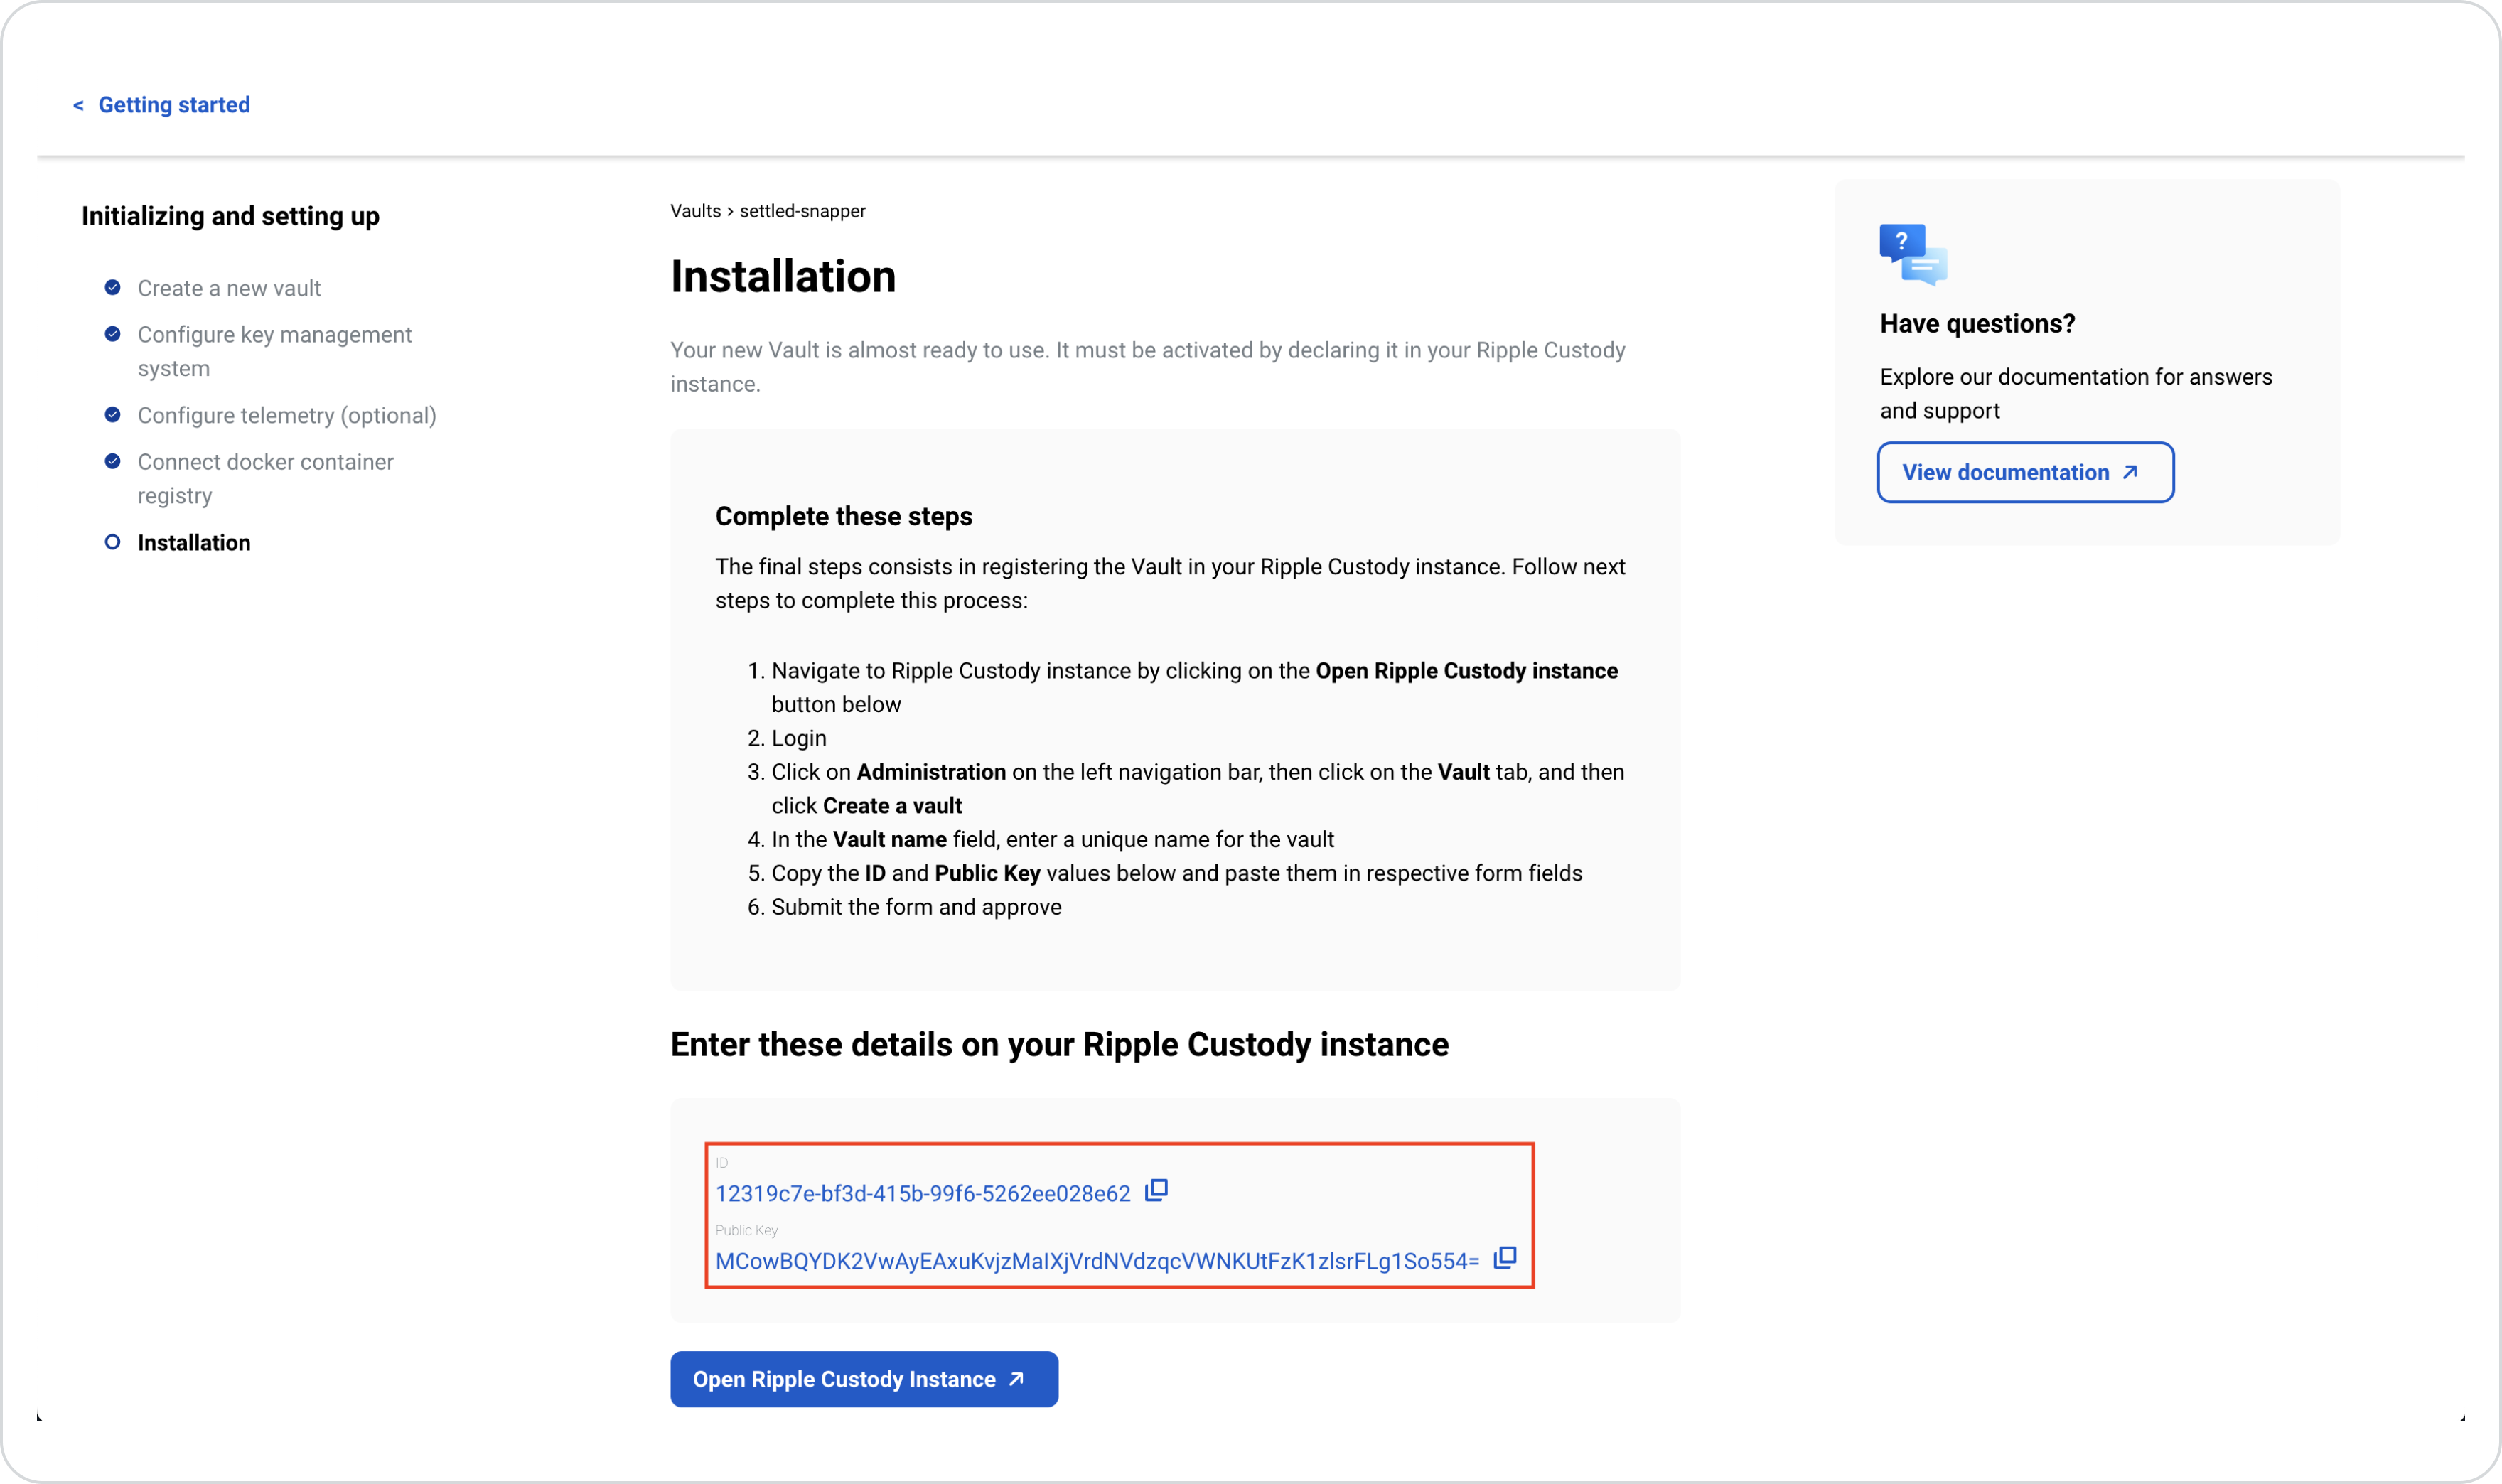Select the Configure key management system step
Screen dimensions: 2502x1484
[275, 351]
